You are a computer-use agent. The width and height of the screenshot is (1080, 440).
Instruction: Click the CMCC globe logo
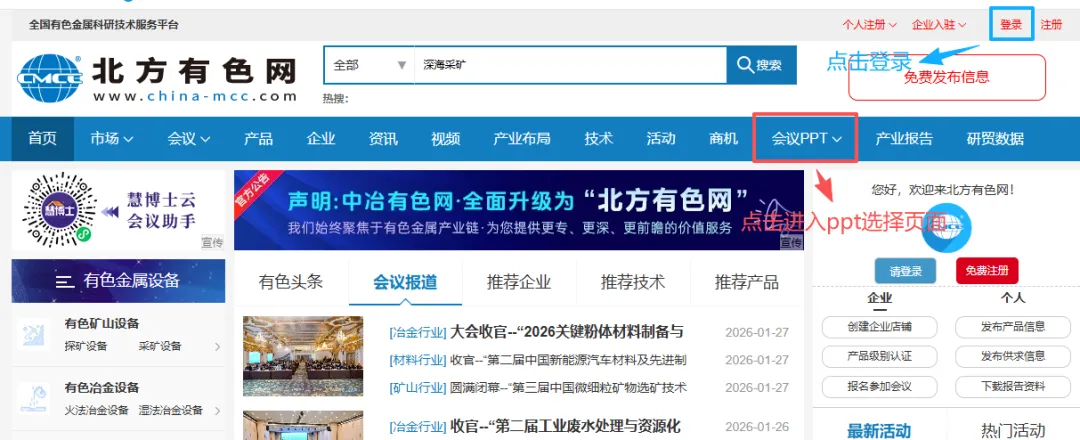pyautogui.click(x=50, y=78)
